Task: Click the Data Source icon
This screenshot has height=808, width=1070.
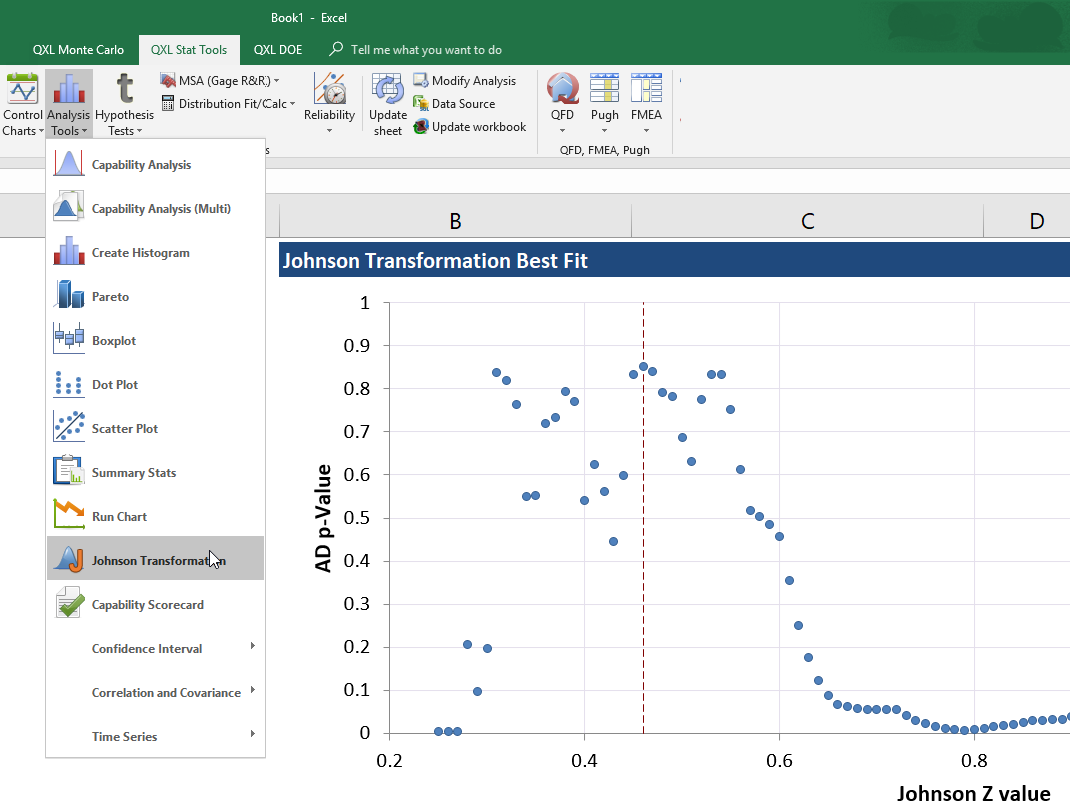Action: point(421,104)
